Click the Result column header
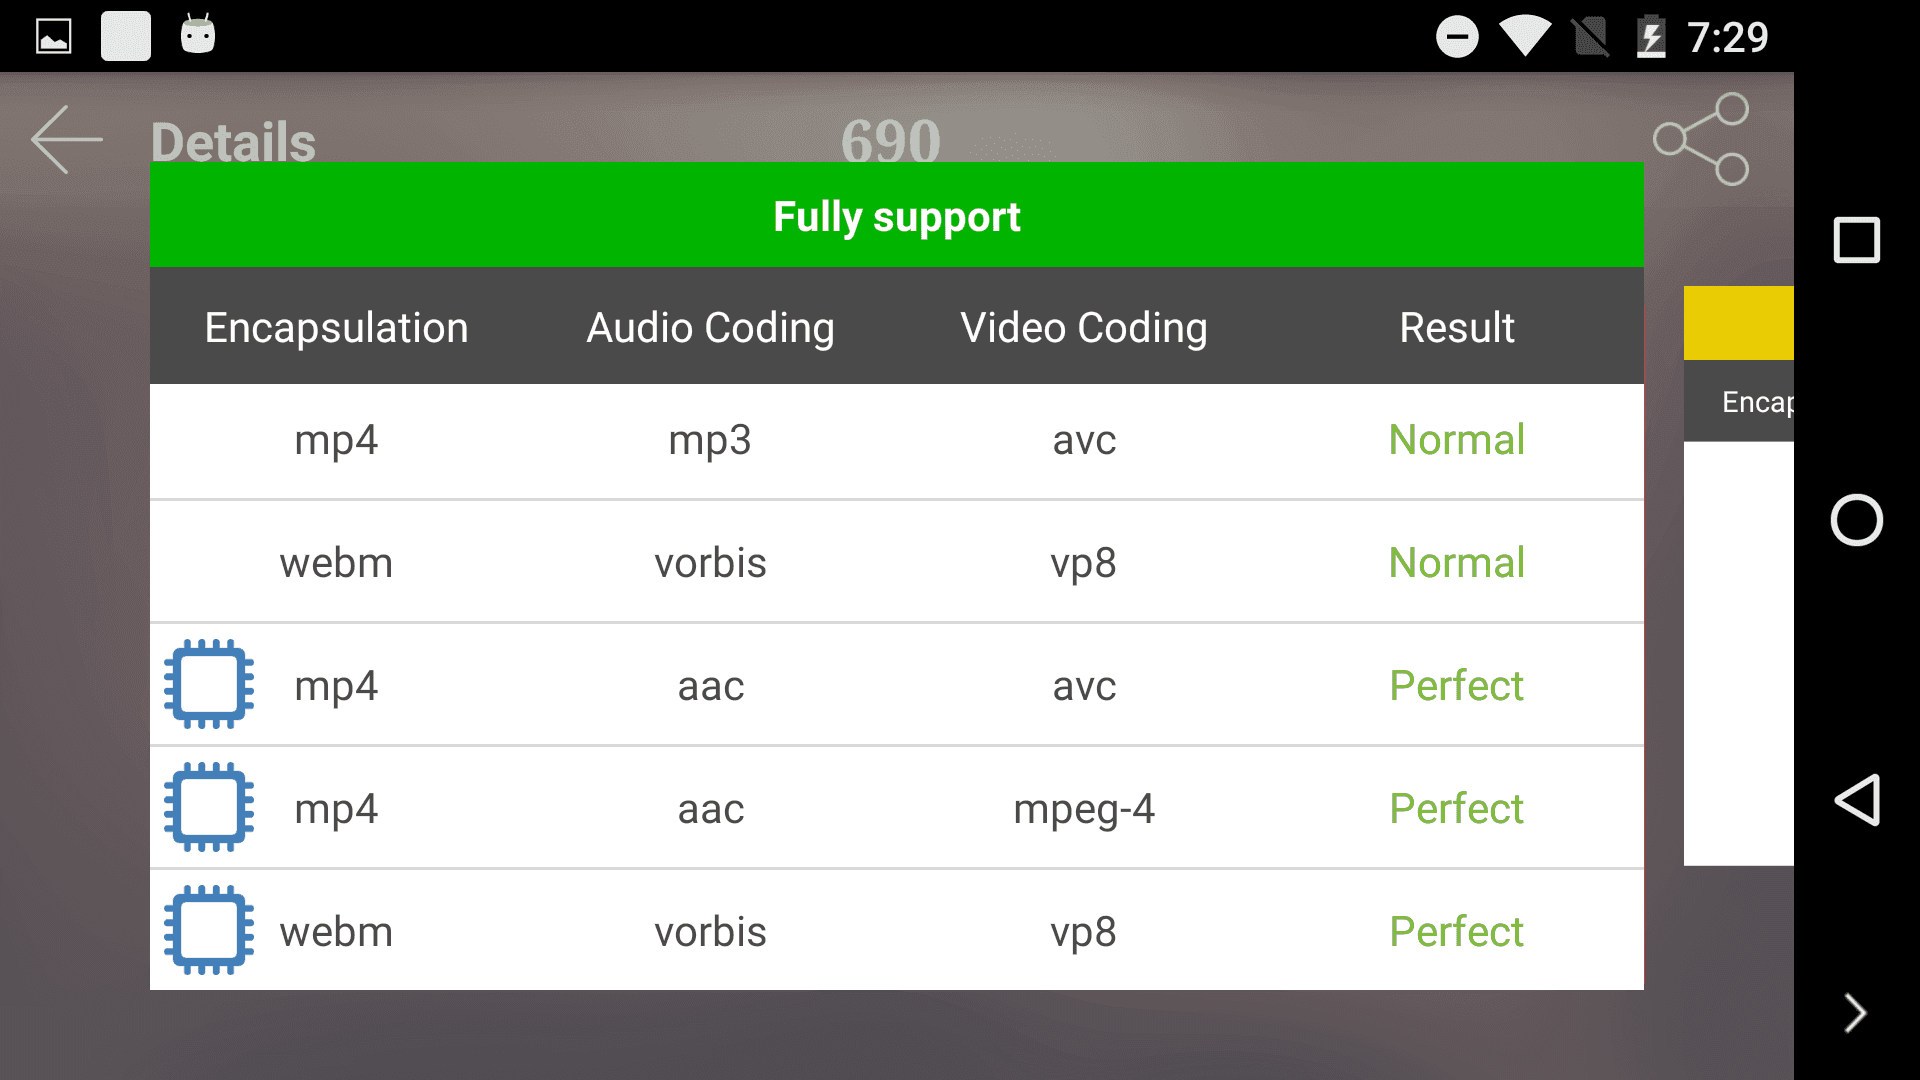 pyautogui.click(x=1457, y=328)
